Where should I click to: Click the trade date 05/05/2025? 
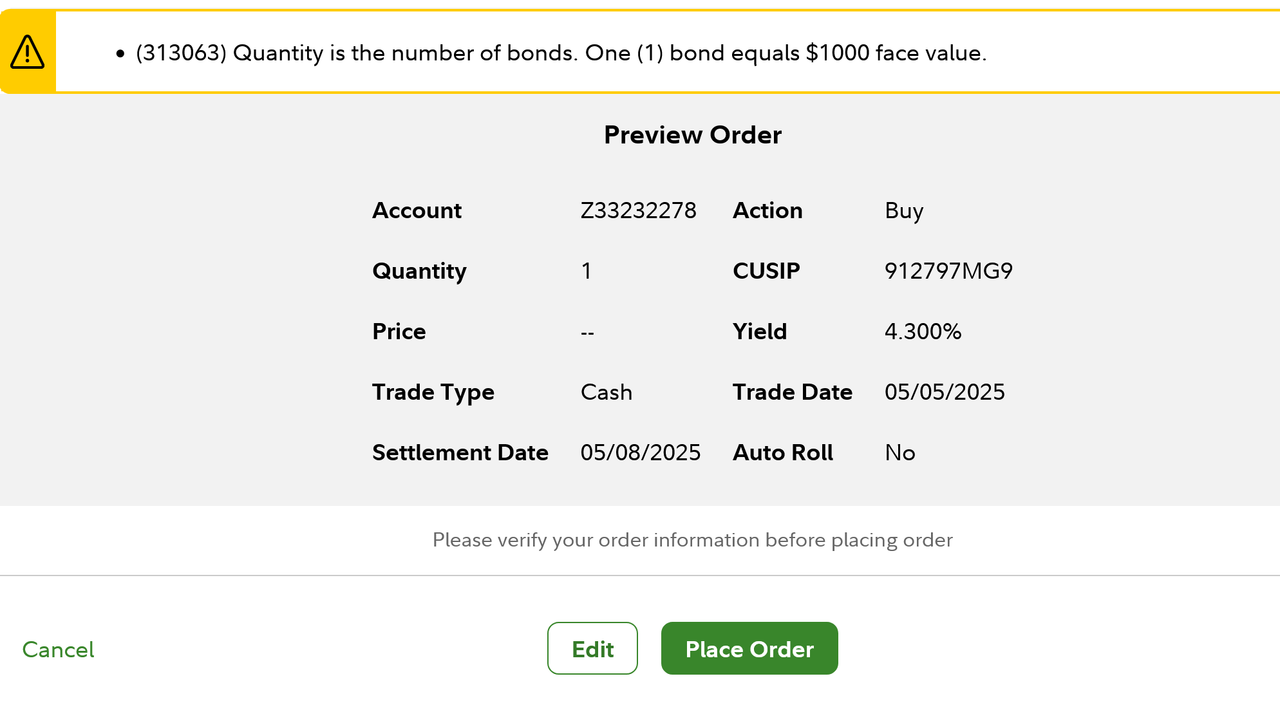pos(944,392)
